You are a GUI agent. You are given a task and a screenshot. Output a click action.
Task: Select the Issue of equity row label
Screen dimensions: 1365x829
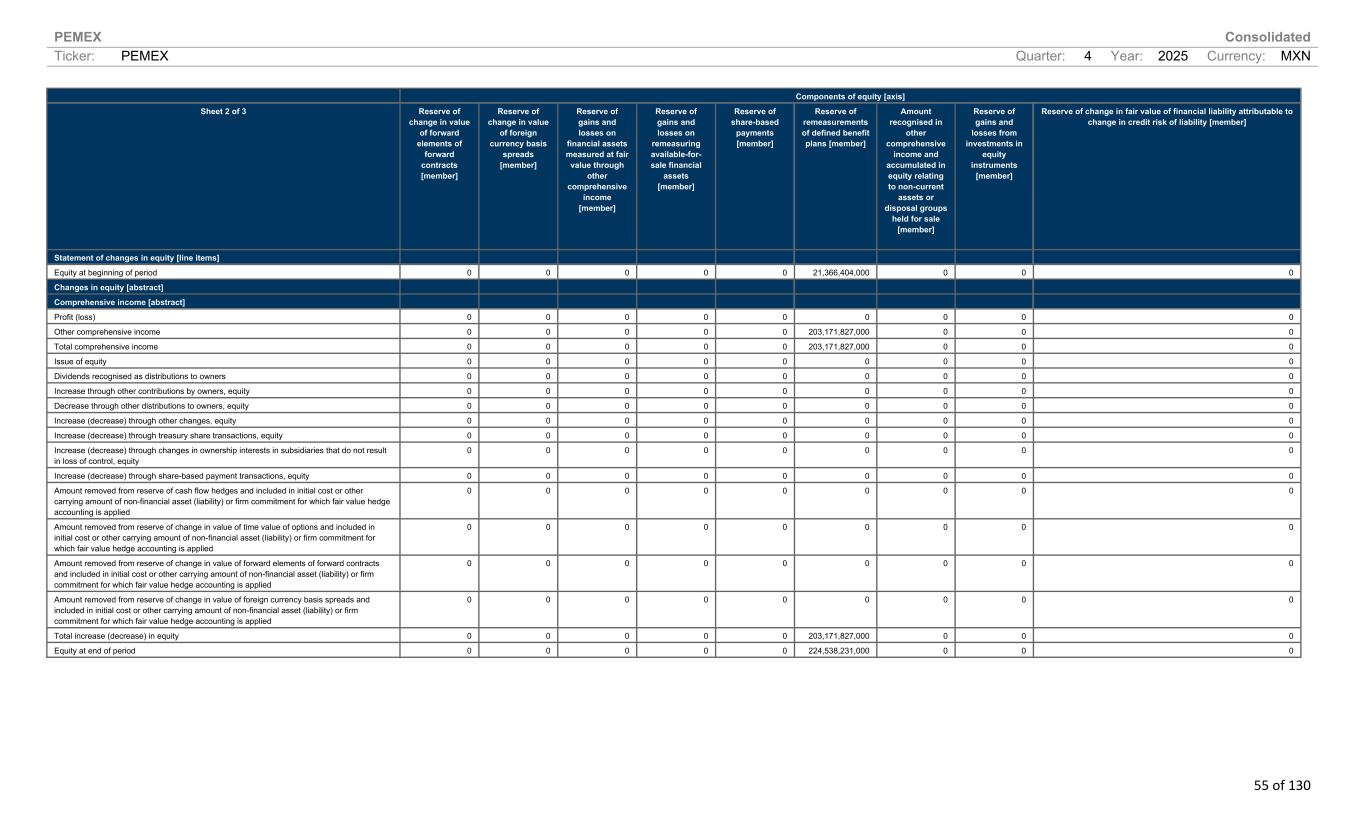80,361
